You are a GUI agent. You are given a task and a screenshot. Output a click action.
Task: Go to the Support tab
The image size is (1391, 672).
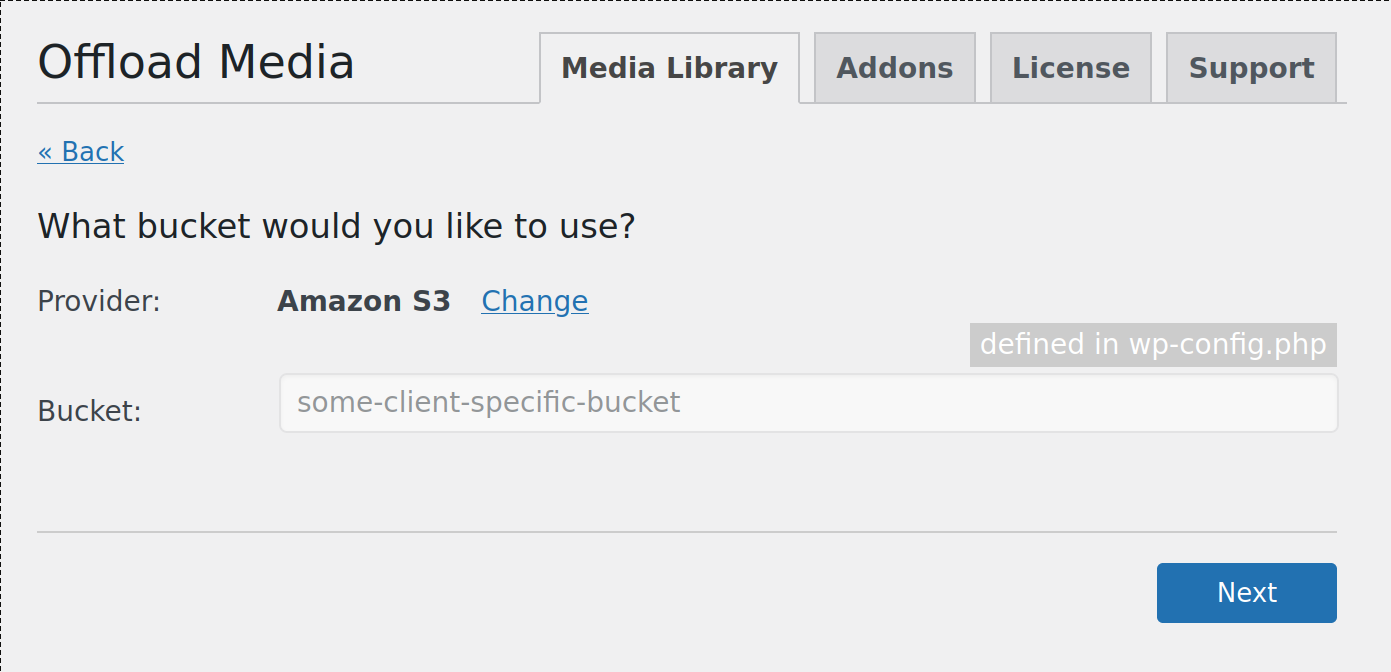point(1250,67)
